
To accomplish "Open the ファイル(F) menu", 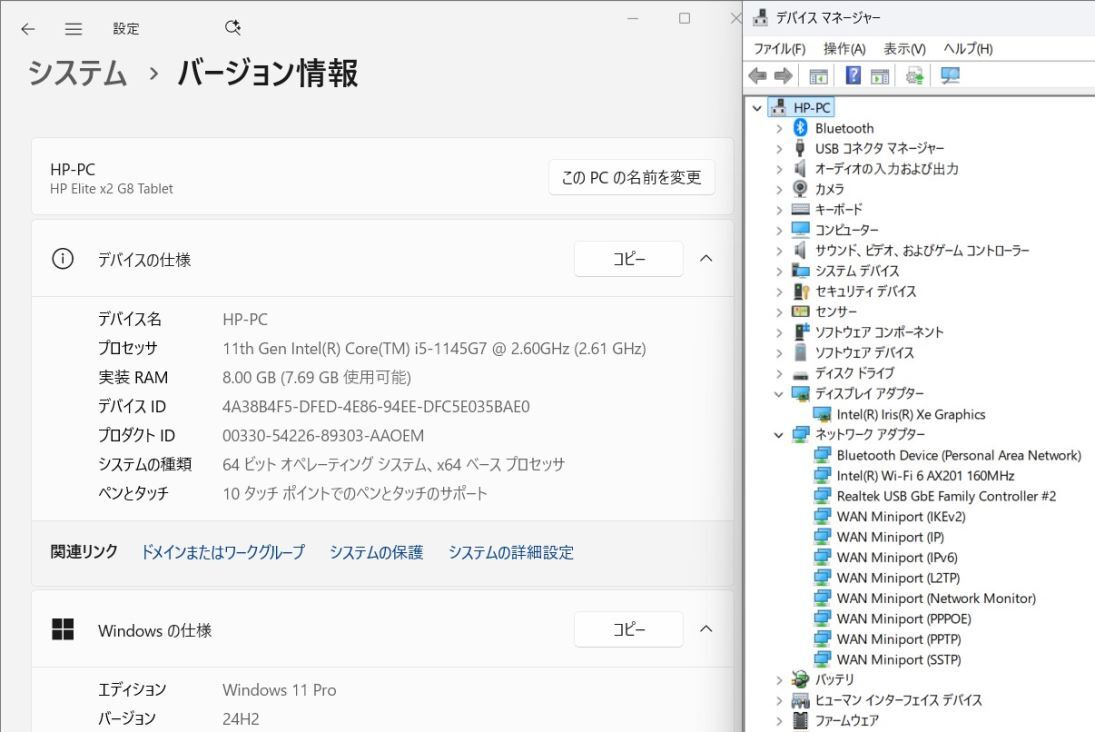I will [777, 48].
